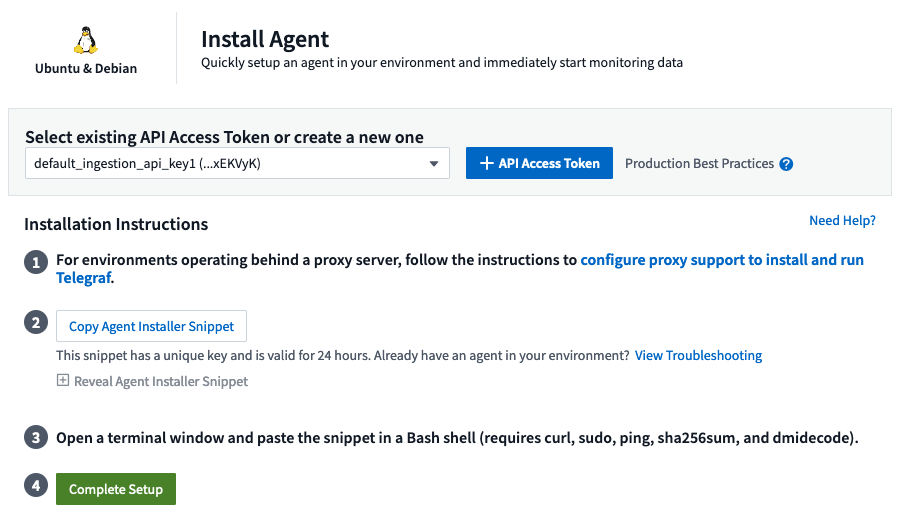
Task: Open View Troubleshooting link
Action: (x=698, y=355)
